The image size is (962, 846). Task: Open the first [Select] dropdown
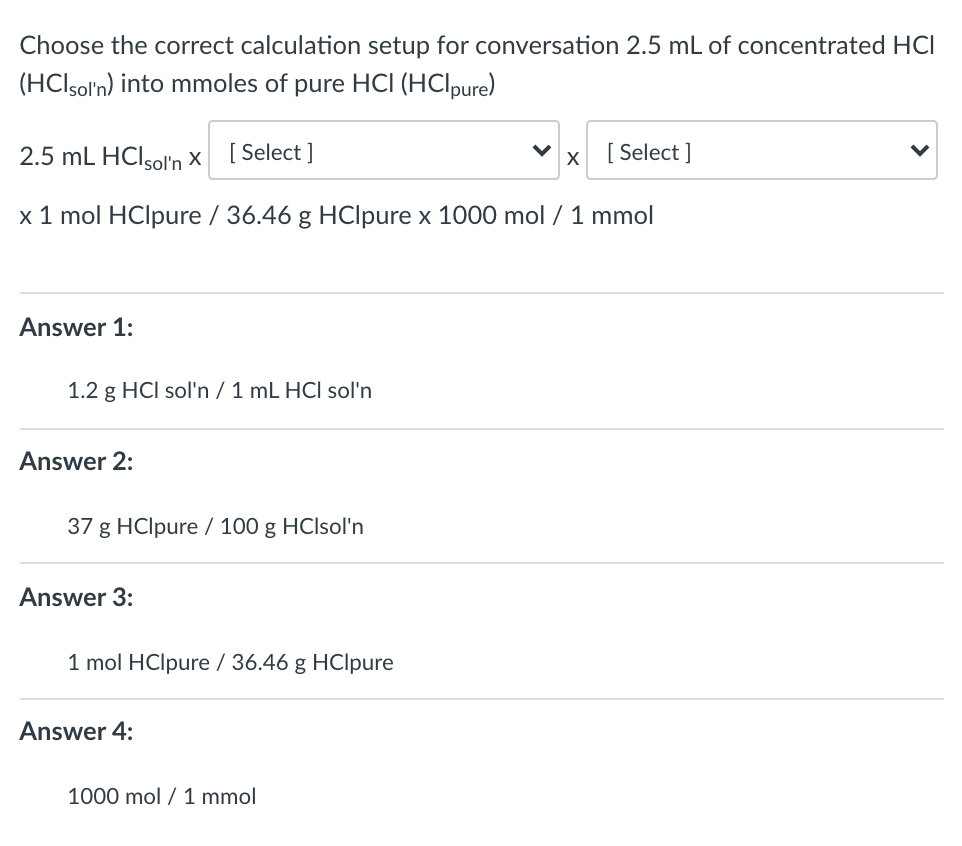(x=380, y=152)
